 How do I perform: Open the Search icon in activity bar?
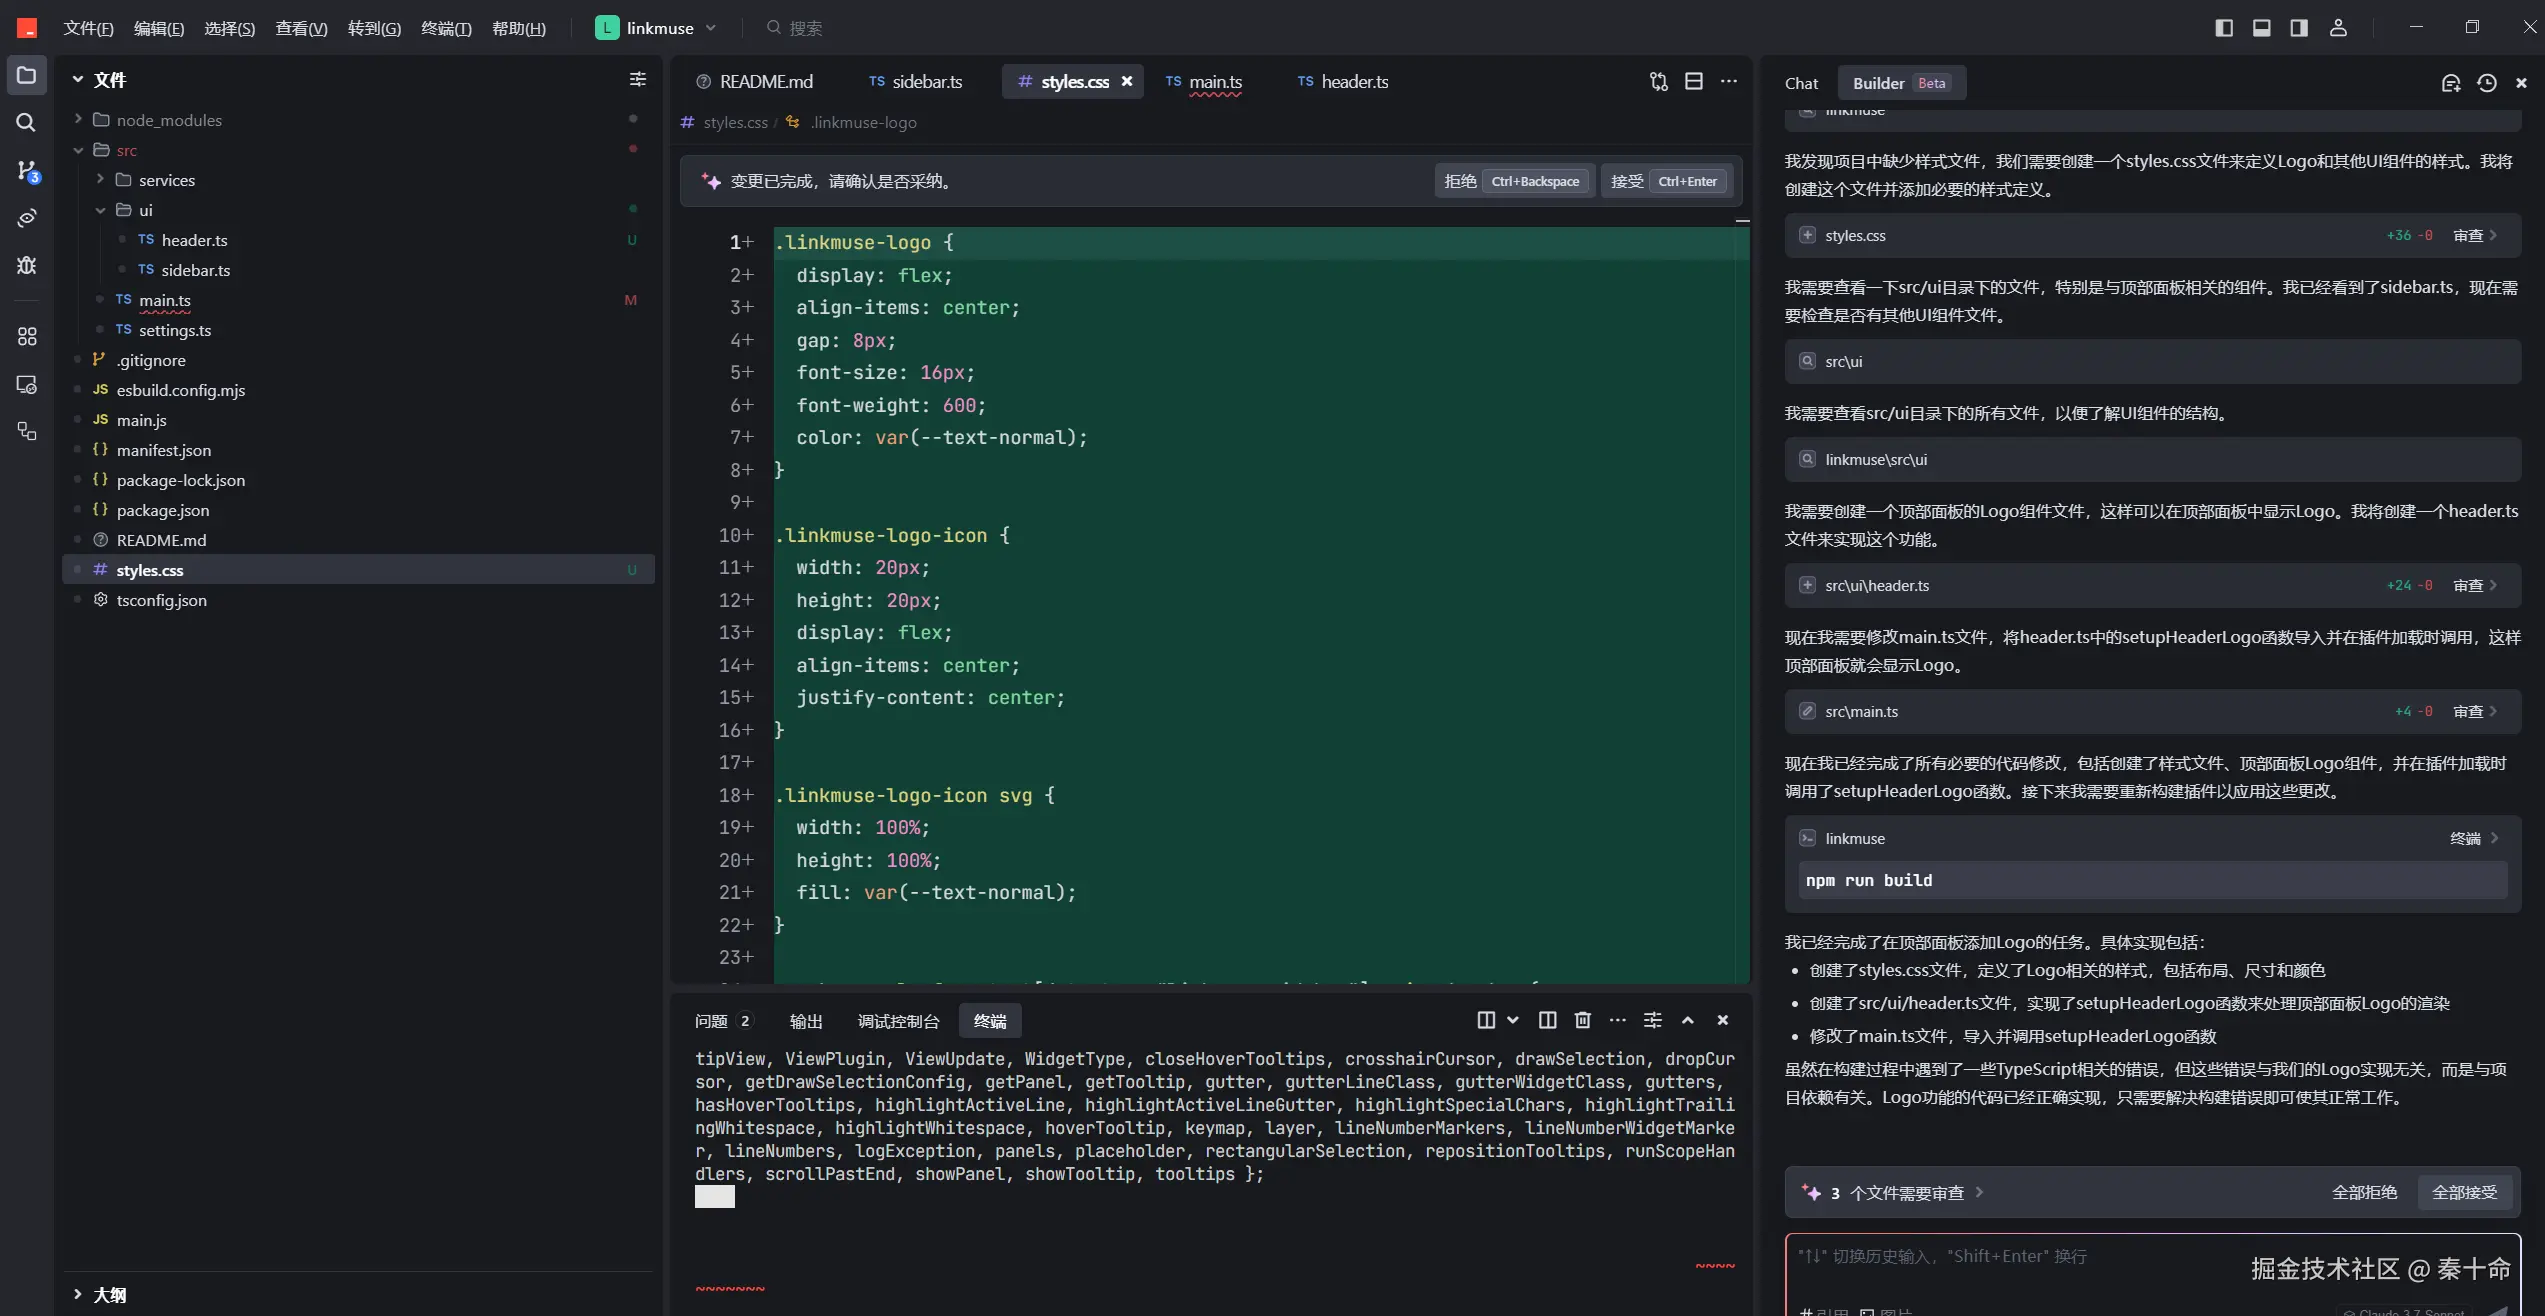click(x=26, y=123)
